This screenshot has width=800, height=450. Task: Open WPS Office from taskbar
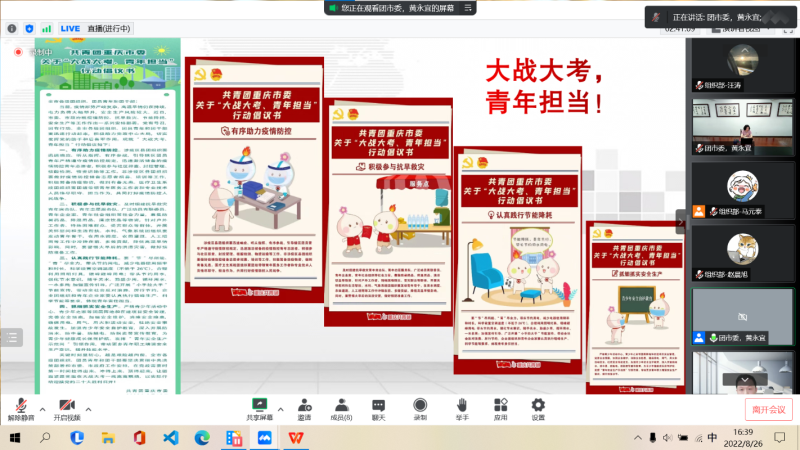(x=296, y=438)
